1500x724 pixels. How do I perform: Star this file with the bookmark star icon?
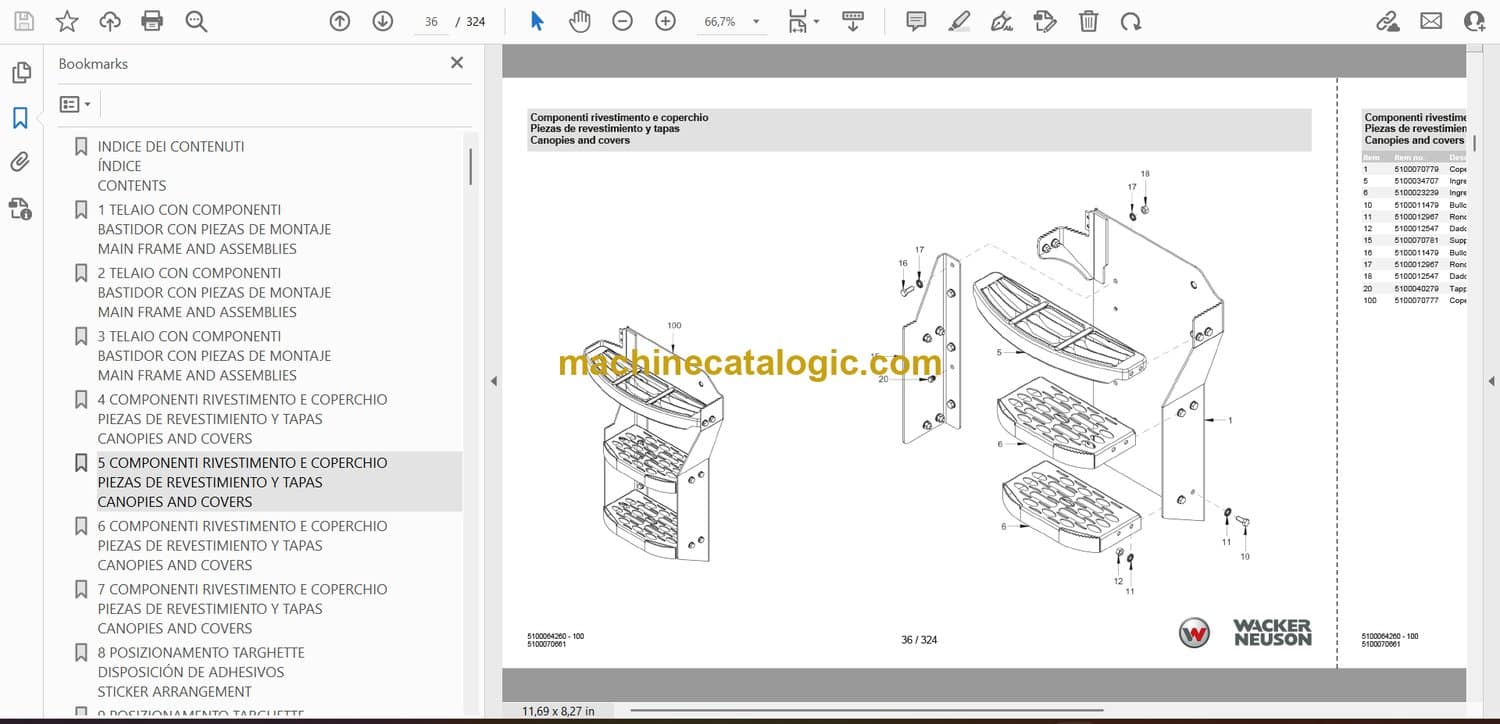click(x=67, y=21)
